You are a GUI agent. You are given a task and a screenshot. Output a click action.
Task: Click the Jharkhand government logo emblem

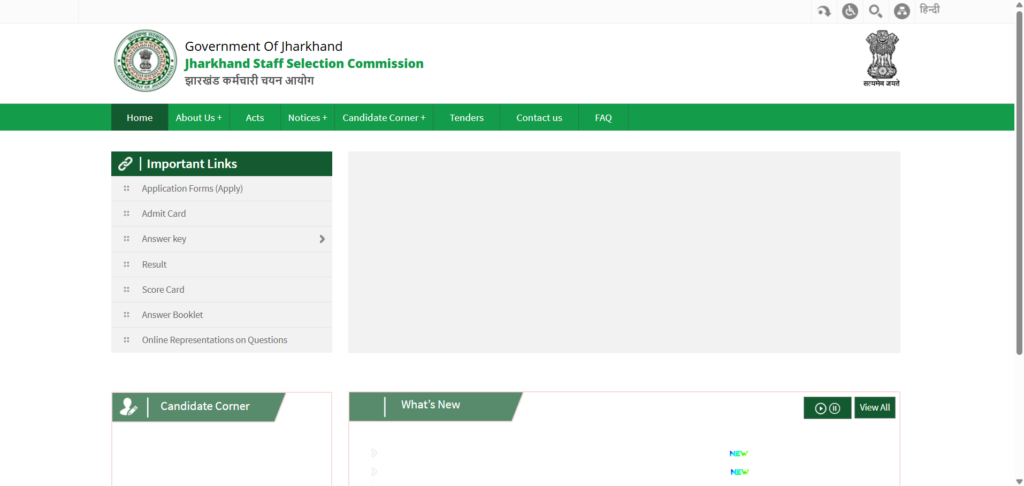click(144, 61)
